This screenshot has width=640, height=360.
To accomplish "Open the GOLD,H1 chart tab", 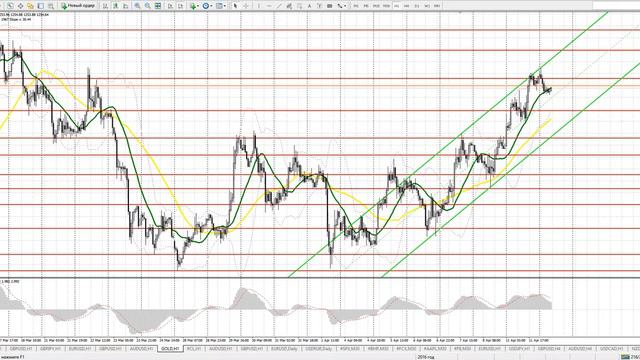I will tap(170, 349).
